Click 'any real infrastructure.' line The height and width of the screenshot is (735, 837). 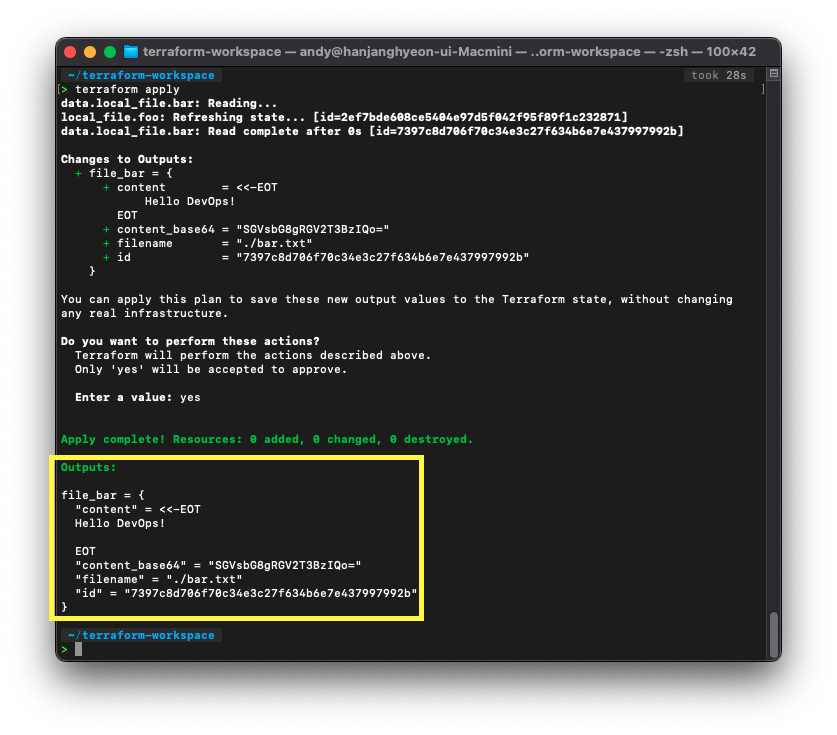point(145,313)
